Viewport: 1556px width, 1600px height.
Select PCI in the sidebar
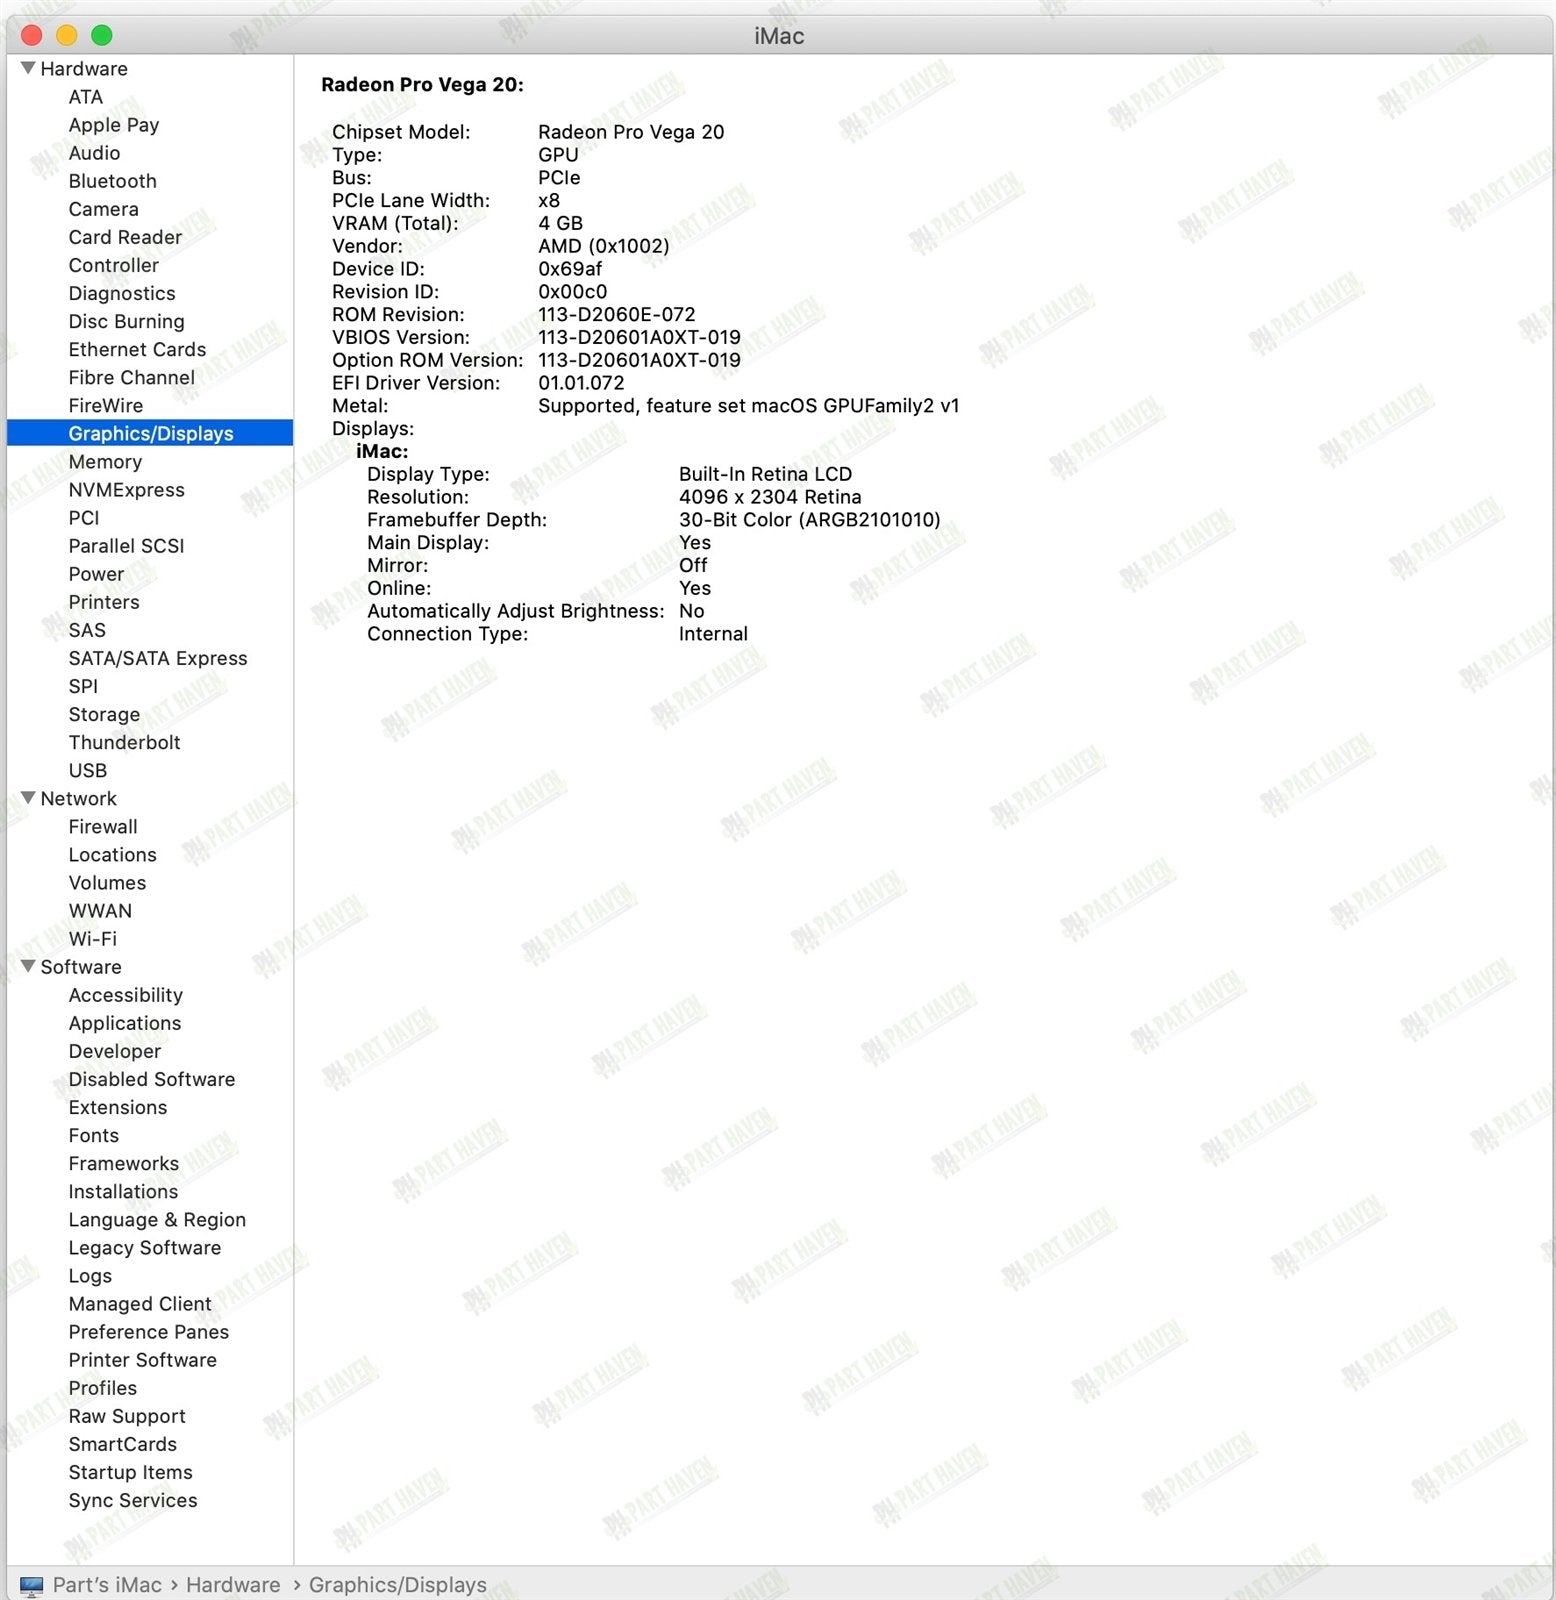pos(84,518)
